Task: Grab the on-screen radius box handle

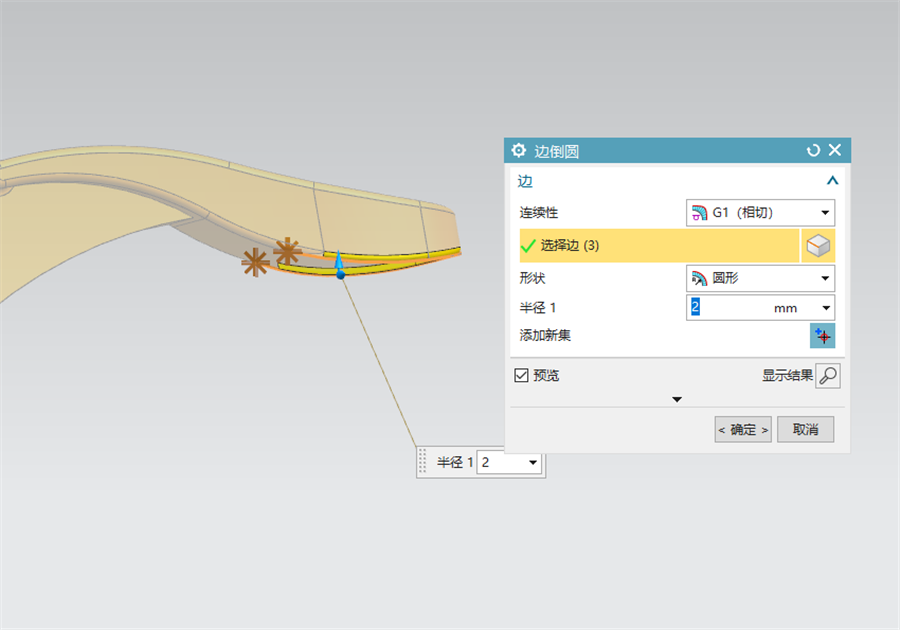Action: [x=423, y=461]
